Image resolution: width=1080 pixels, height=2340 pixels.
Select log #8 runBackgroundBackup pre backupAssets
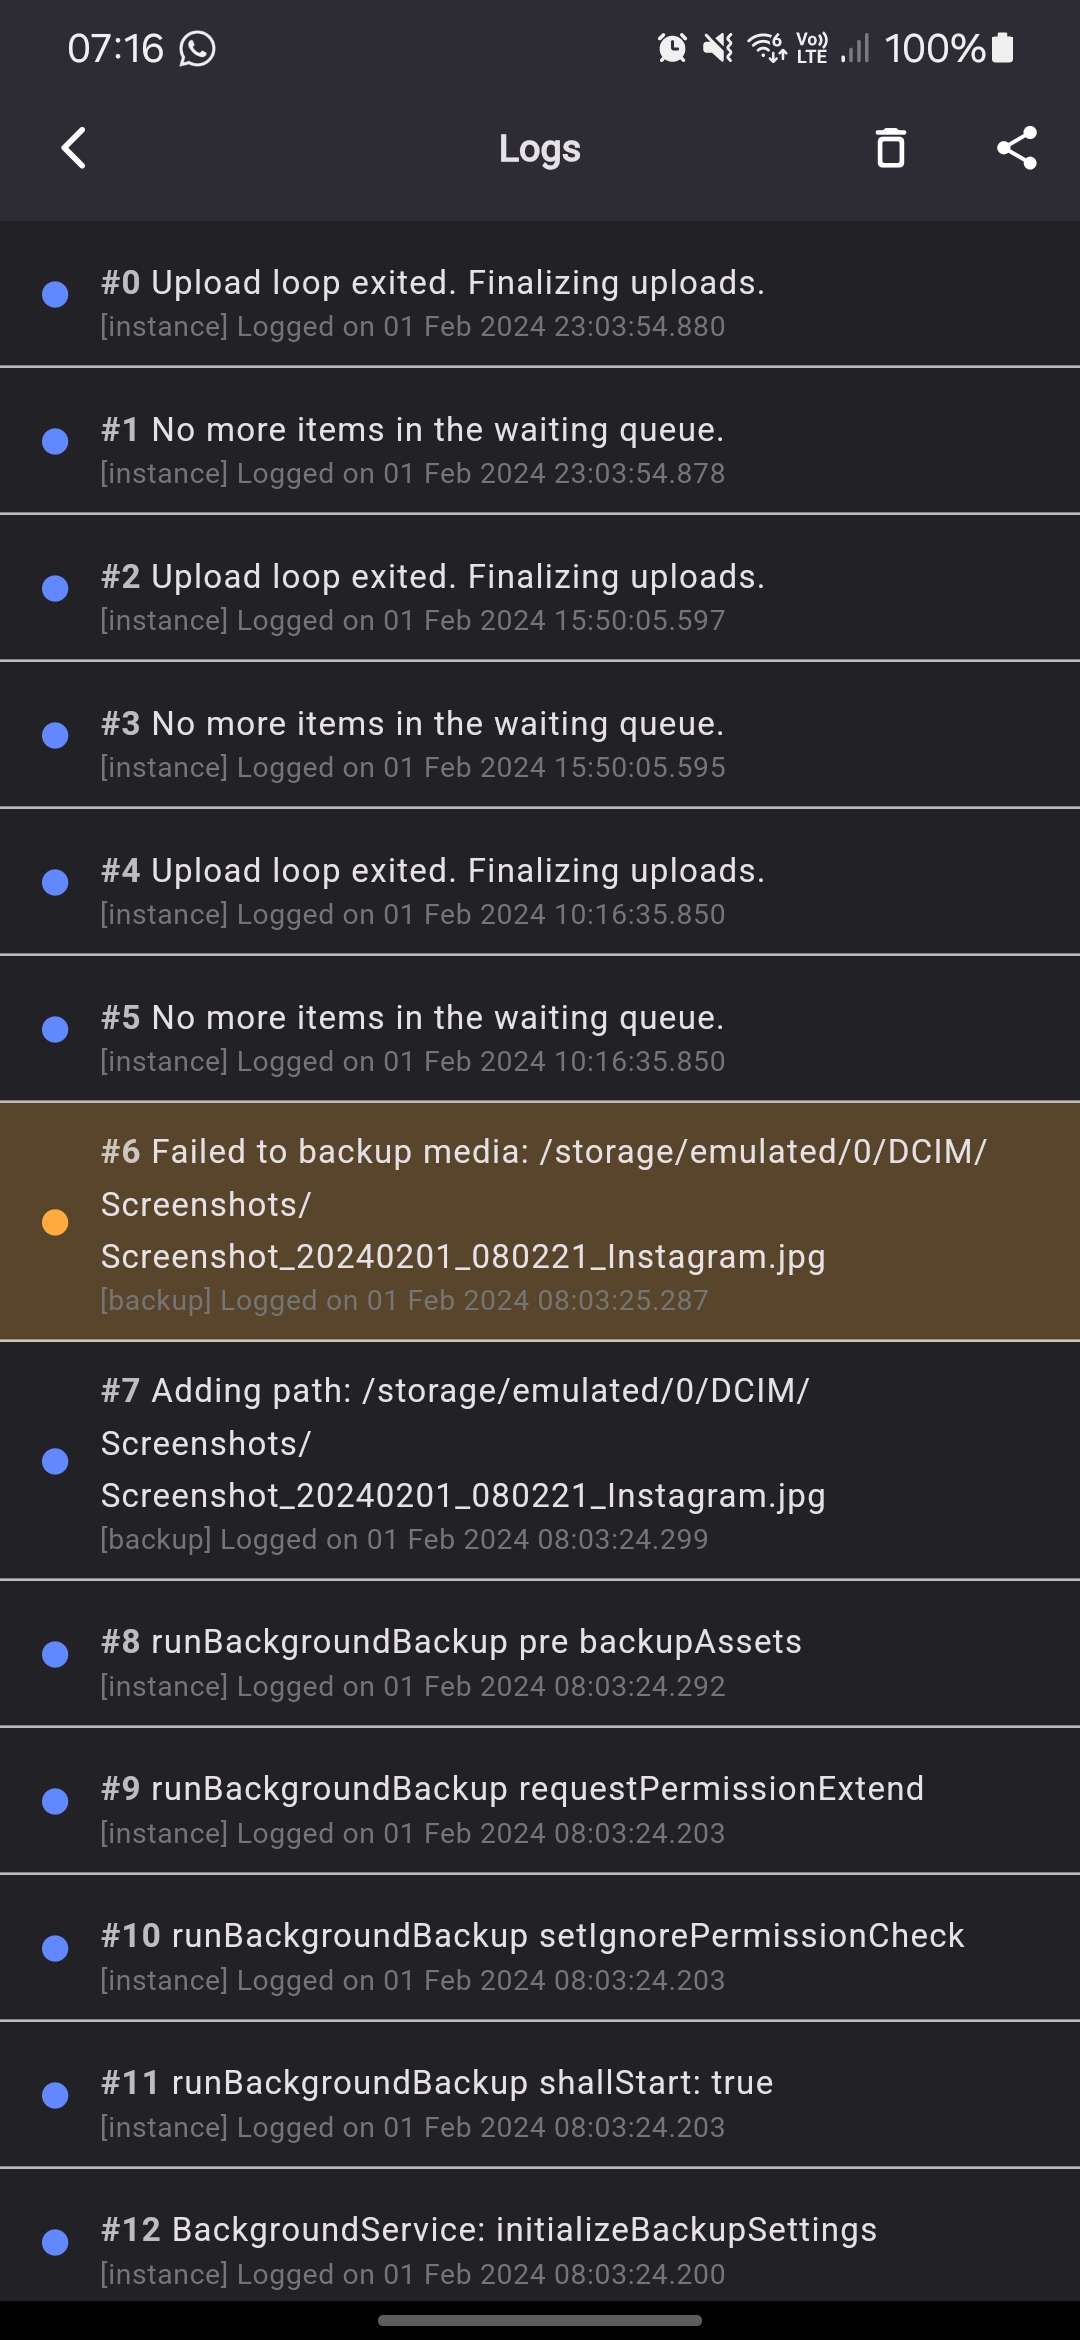(540, 1654)
